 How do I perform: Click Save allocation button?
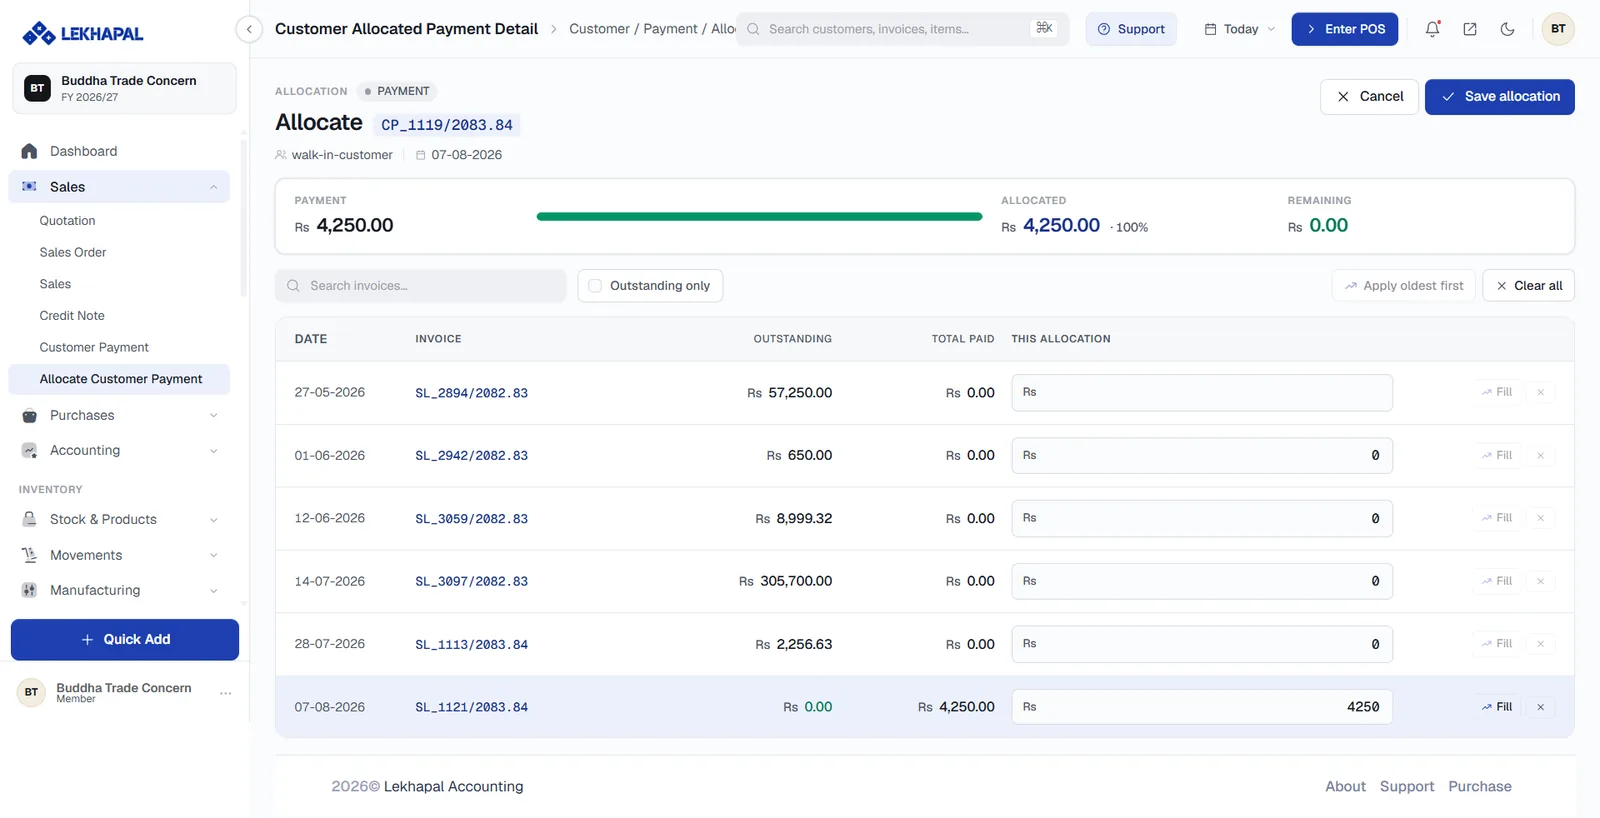point(1499,97)
